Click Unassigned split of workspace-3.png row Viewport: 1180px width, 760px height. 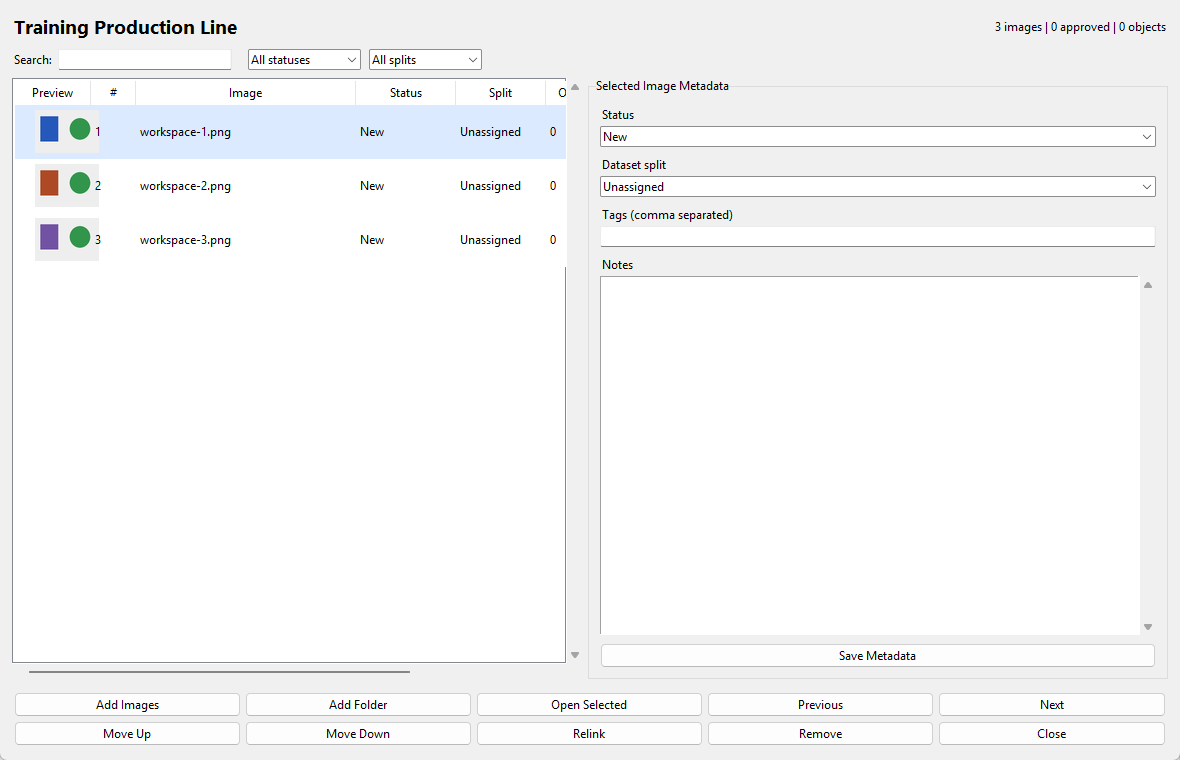point(491,240)
